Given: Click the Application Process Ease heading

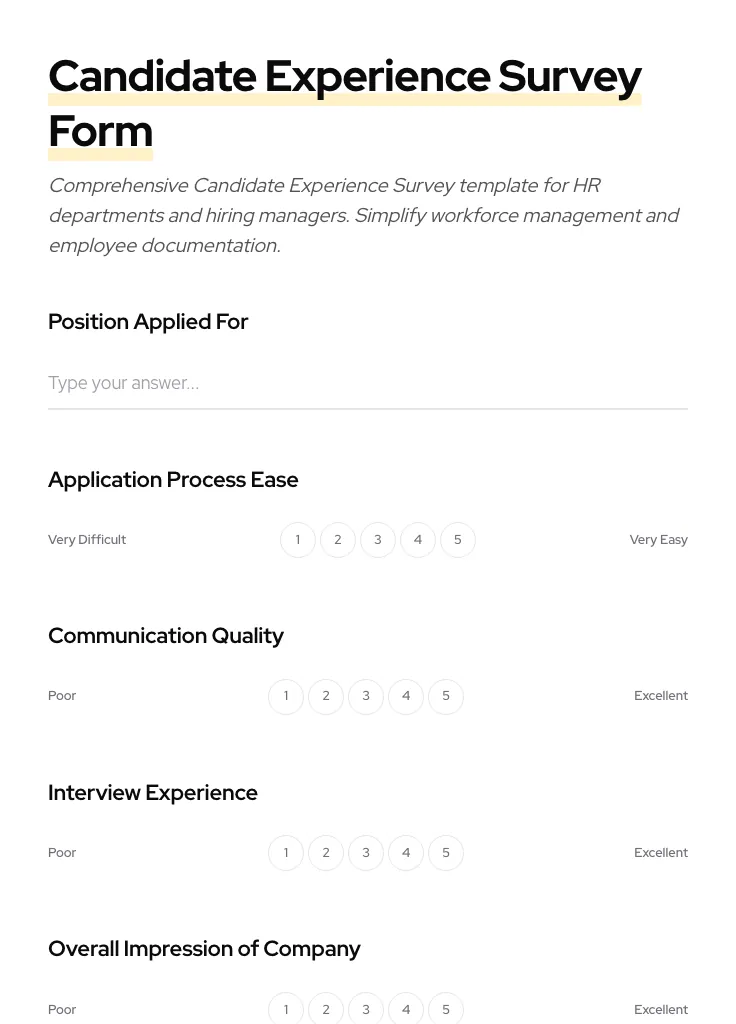Looking at the screenshot, I should (173, 480).
